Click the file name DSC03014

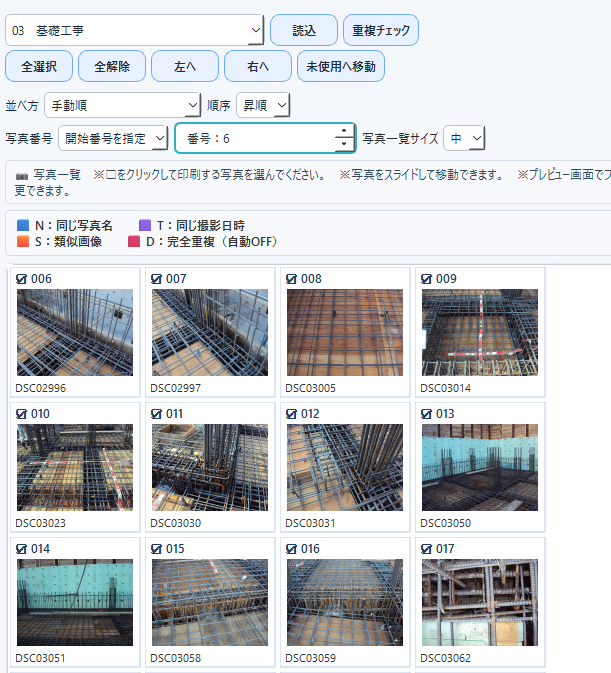[445, 388]
